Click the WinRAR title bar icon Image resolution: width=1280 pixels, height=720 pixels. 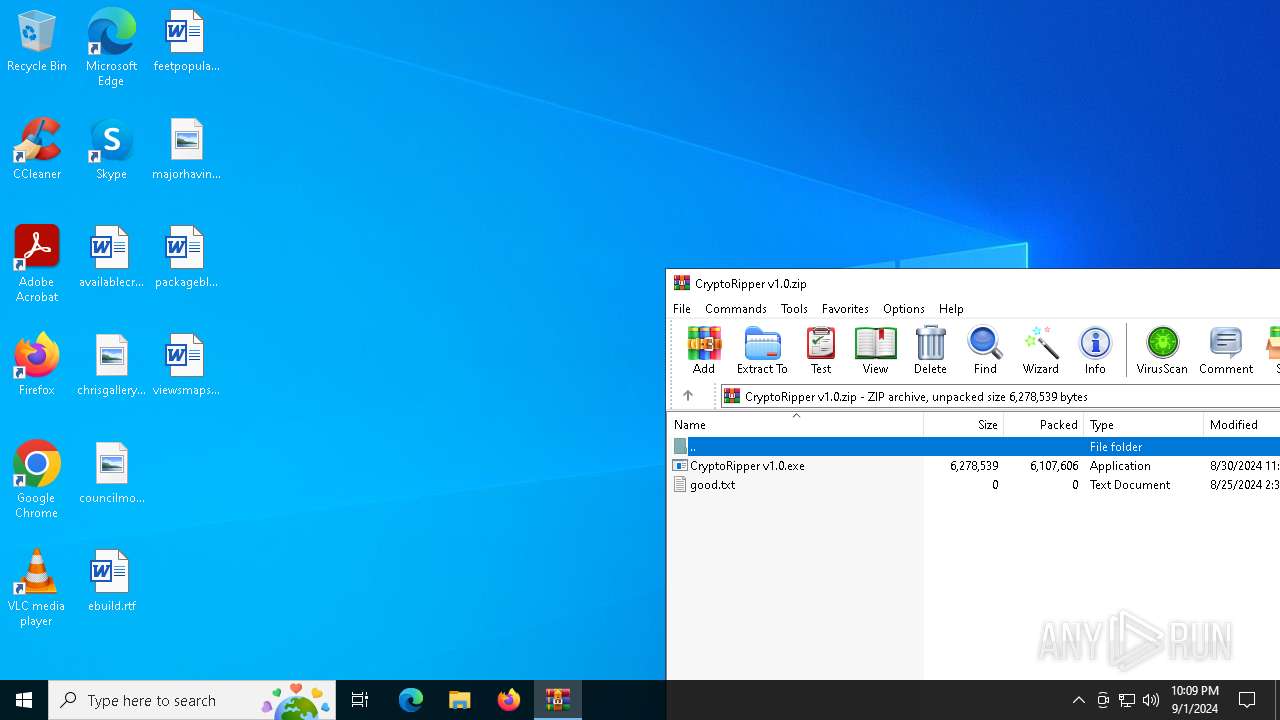click(682, 283)
